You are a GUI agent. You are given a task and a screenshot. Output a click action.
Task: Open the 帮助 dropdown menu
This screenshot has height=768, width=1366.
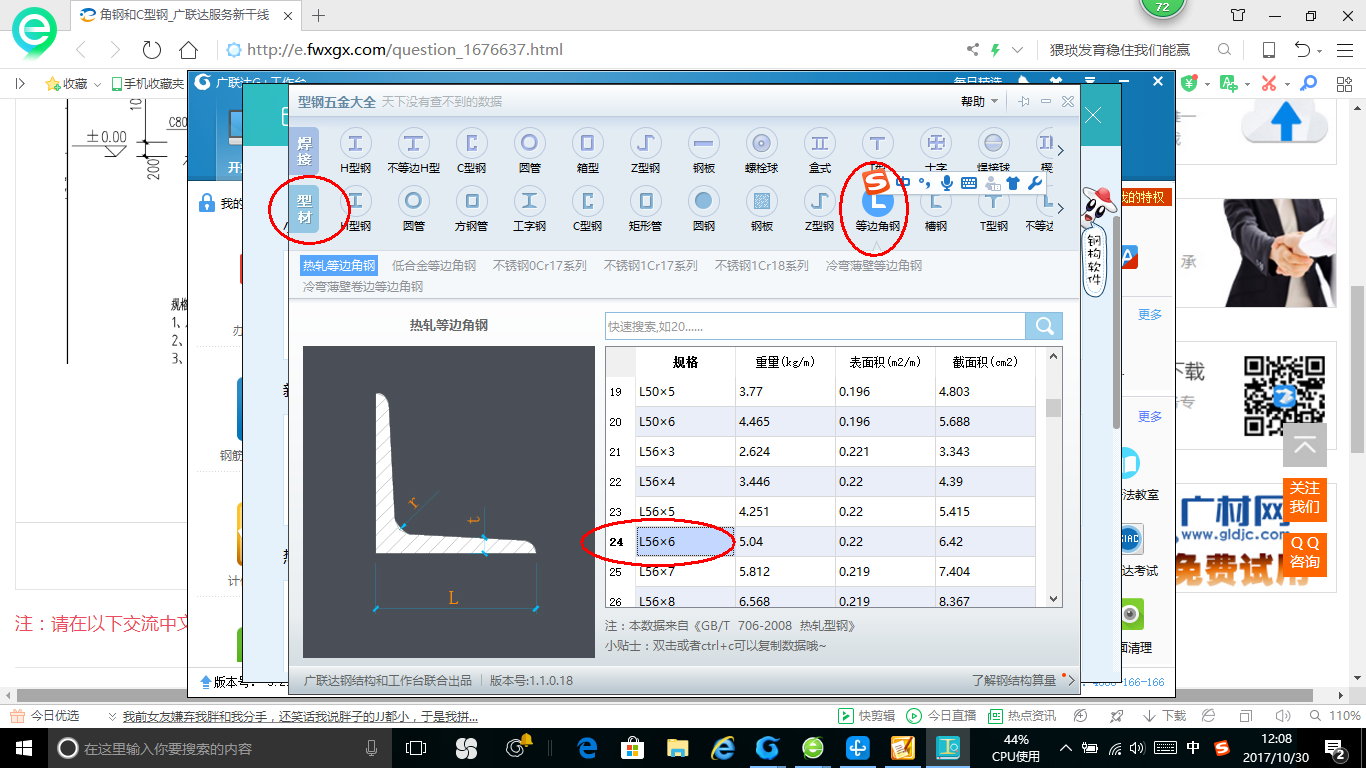pyautogui.click(x=979, y=102)
